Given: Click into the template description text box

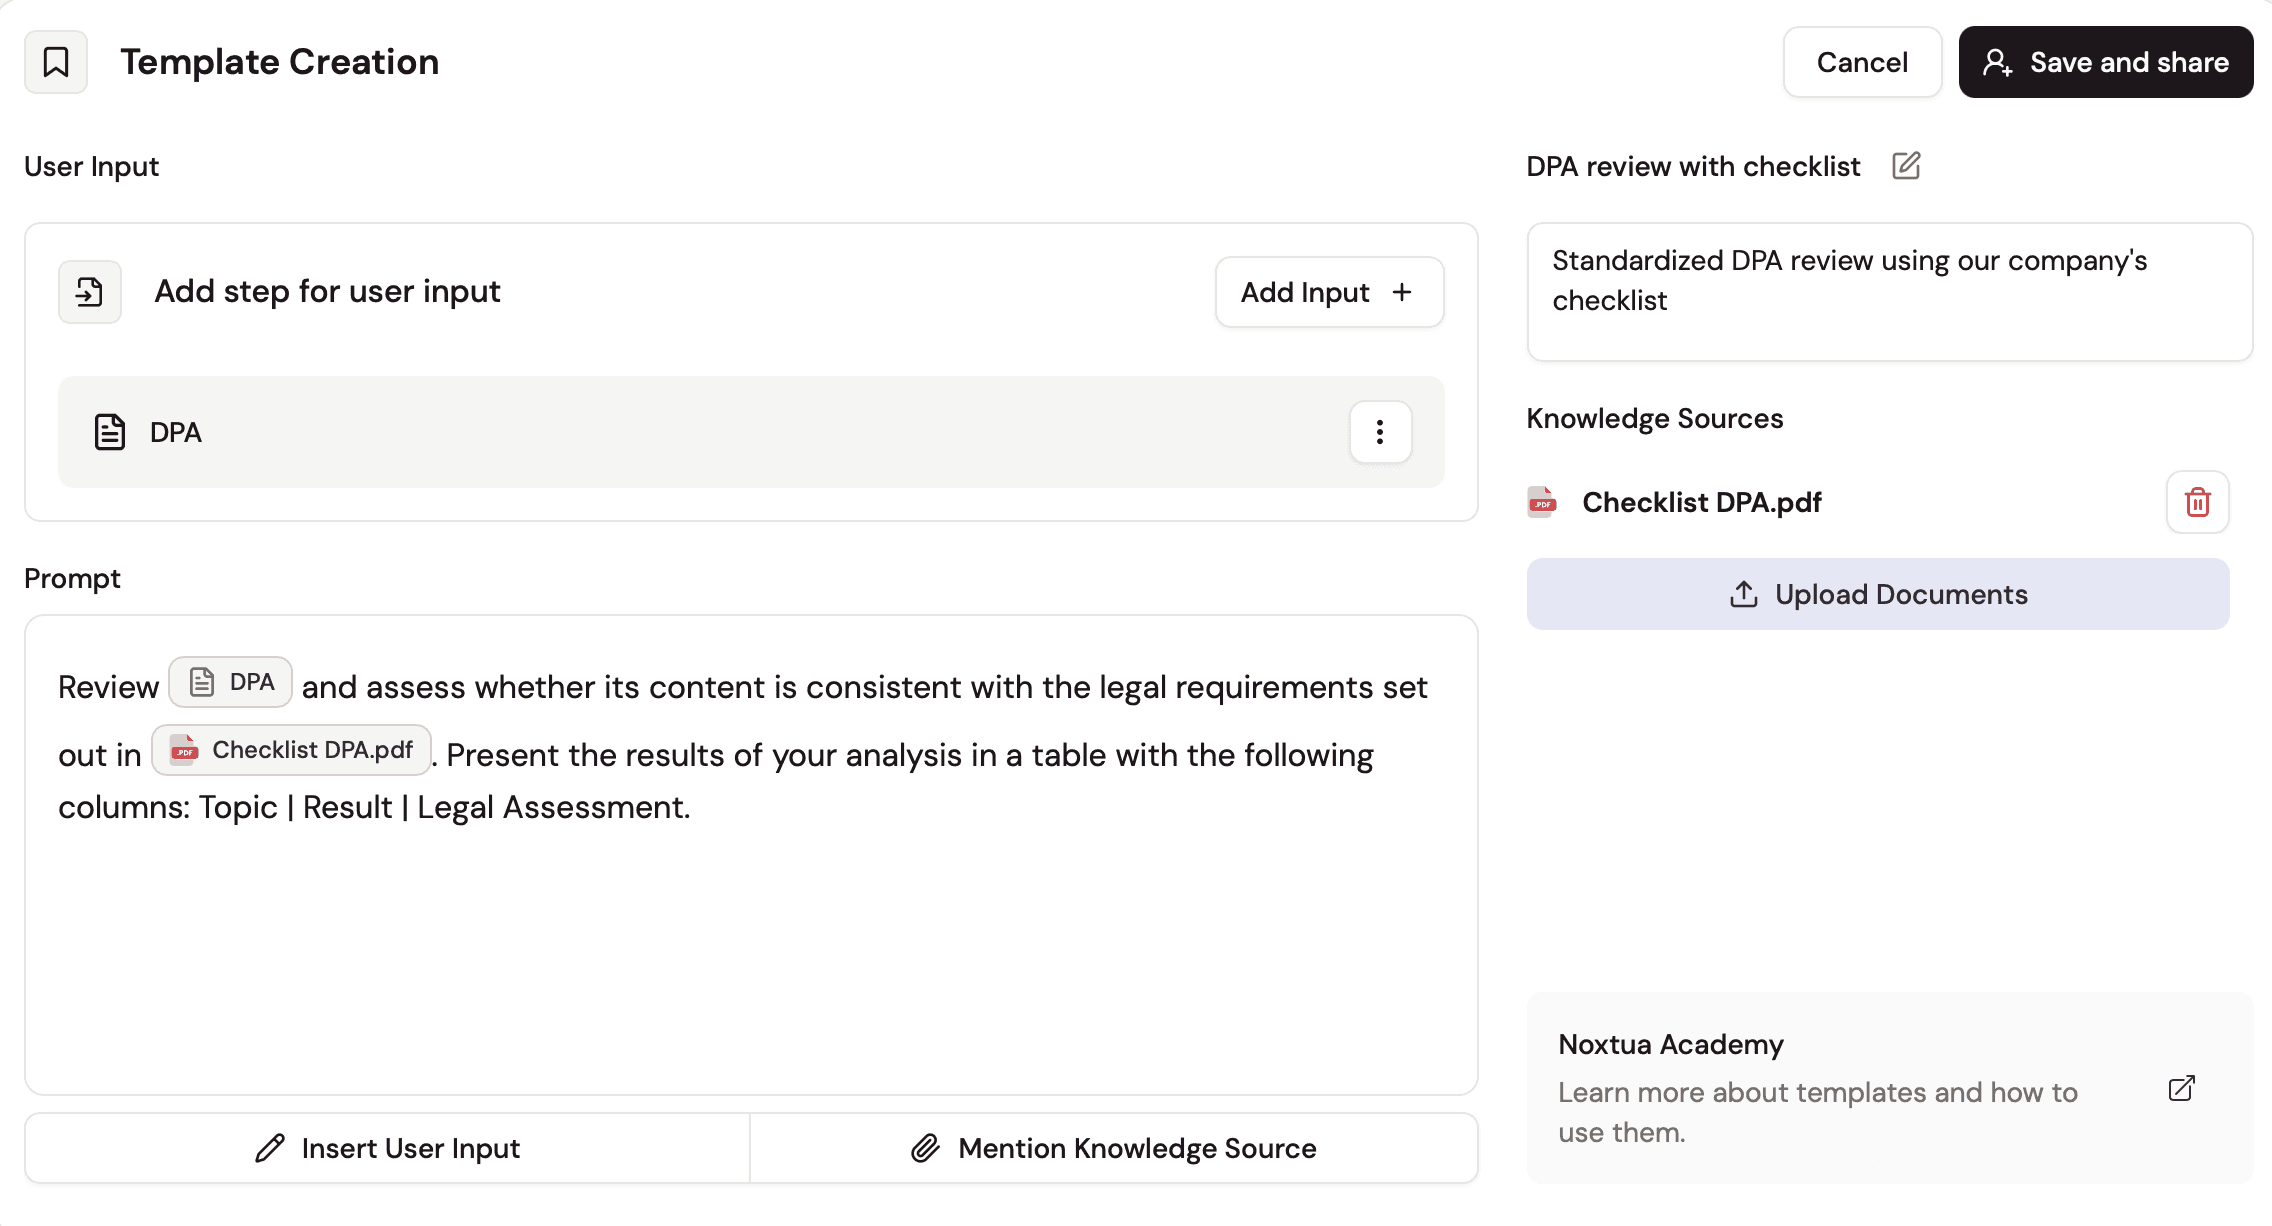Looking at the screenshot, I should [1889, 292].
